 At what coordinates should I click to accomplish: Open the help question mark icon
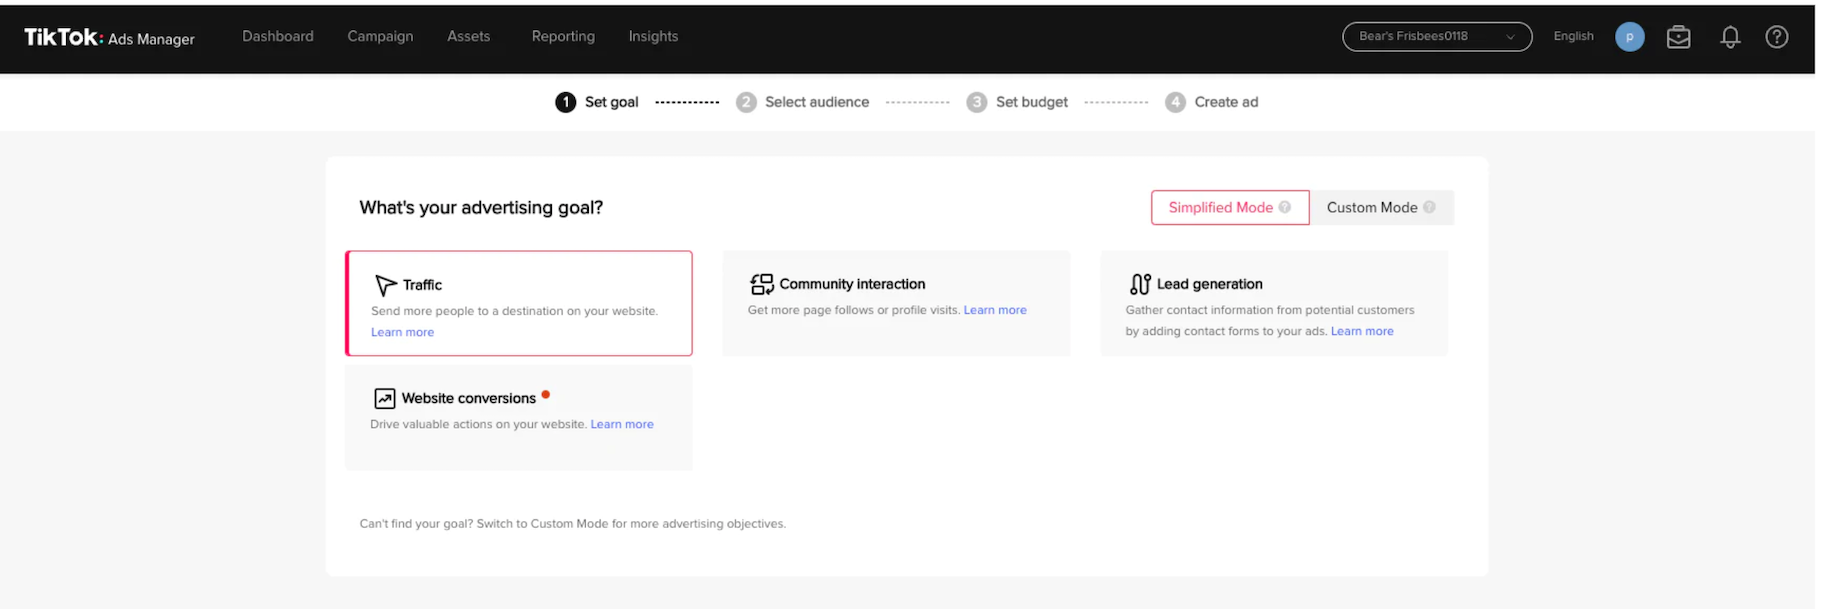[1776, 37]
